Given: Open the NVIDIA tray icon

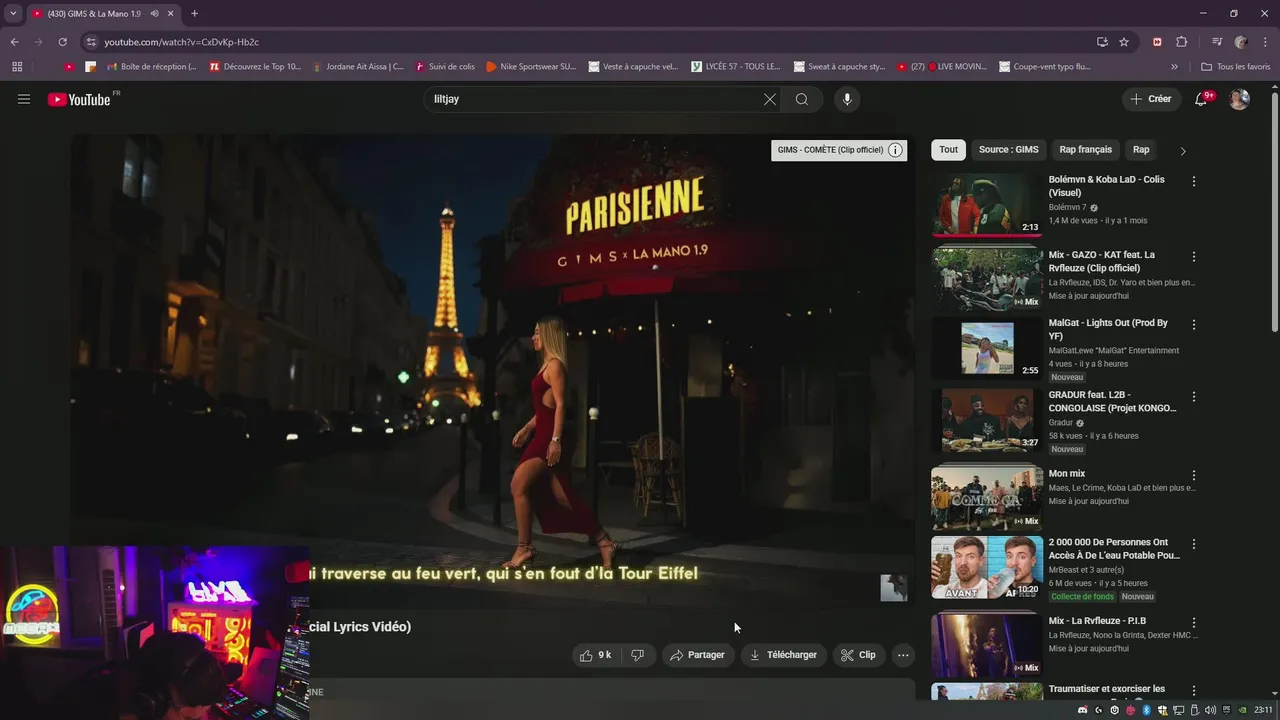Looking at the screenshot, I should (x=1243, y=710).
